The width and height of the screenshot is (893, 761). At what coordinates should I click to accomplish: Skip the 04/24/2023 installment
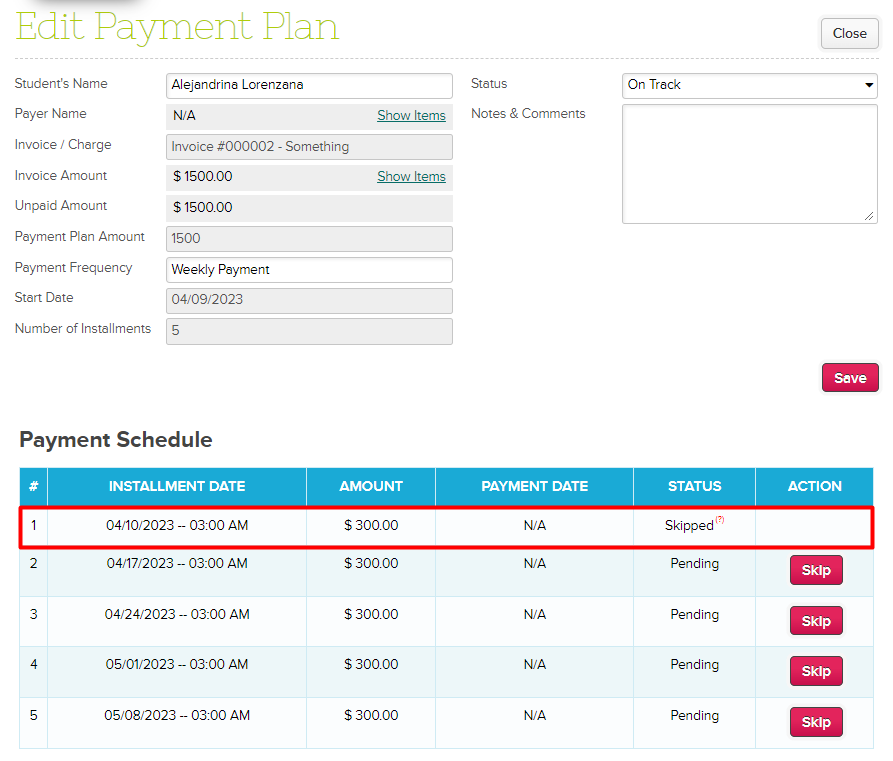point(816,621)
